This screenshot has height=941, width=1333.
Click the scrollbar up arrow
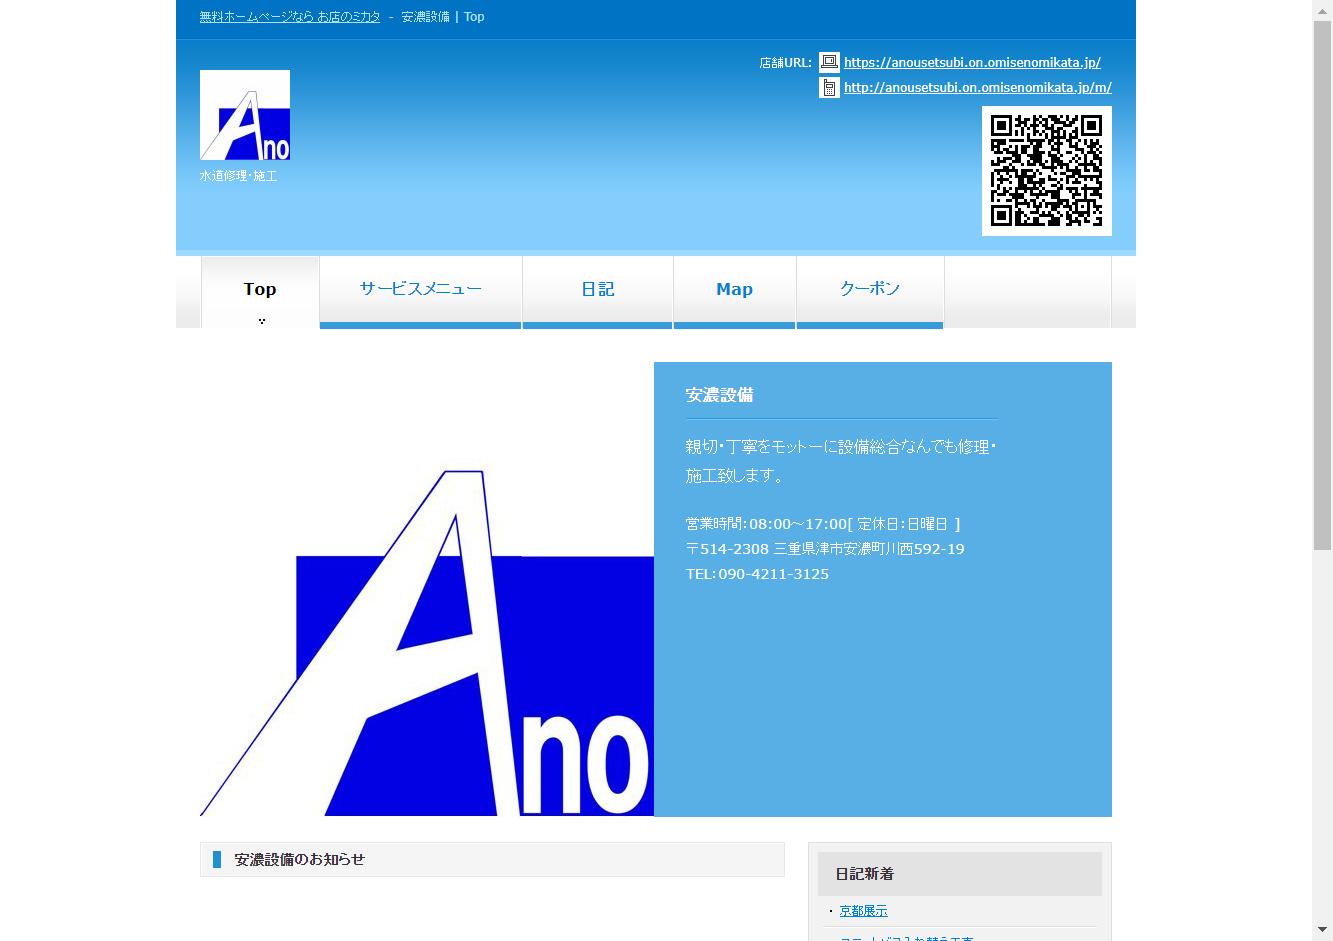pyautogui.click(x=1322, y=9)
